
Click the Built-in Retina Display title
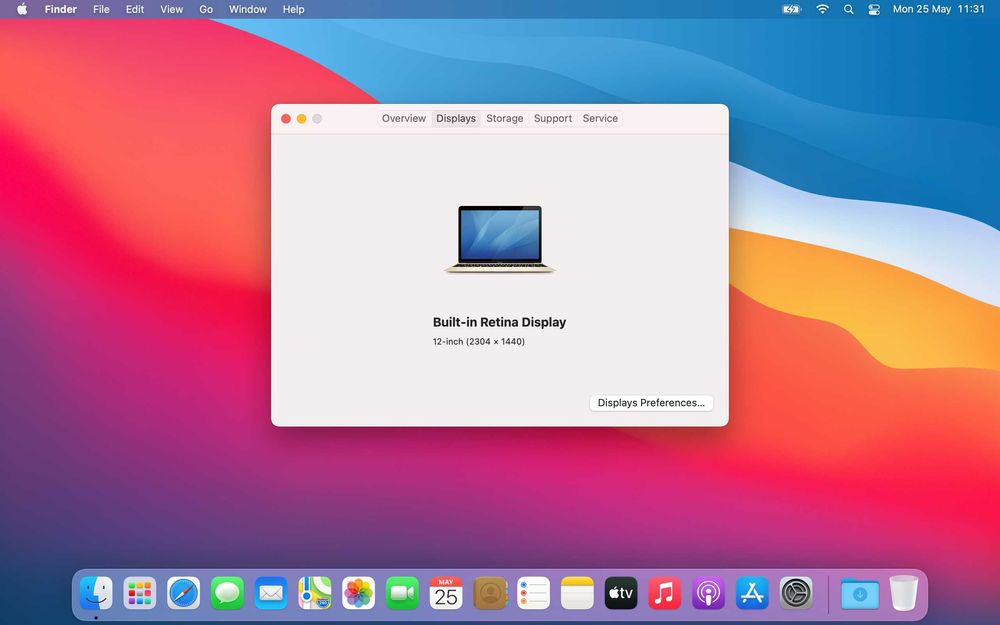(x=499, y=322)
